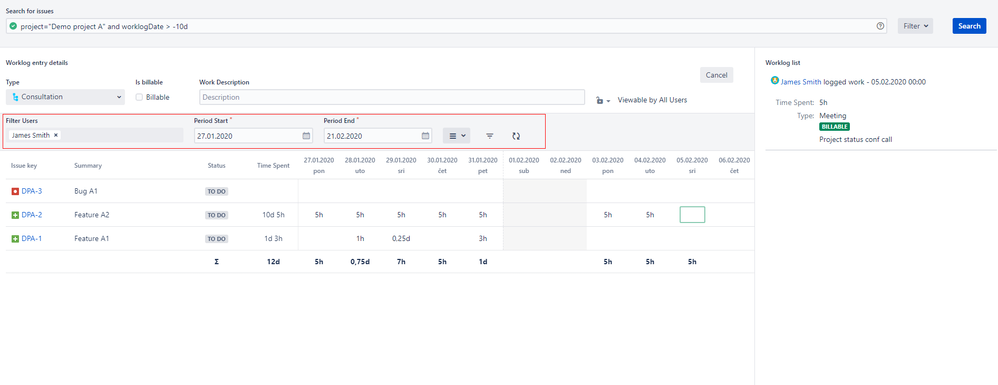Screen dimensions: 998x385
Task: Click TO DO status of DPA-1
Action: click(216, 239)
